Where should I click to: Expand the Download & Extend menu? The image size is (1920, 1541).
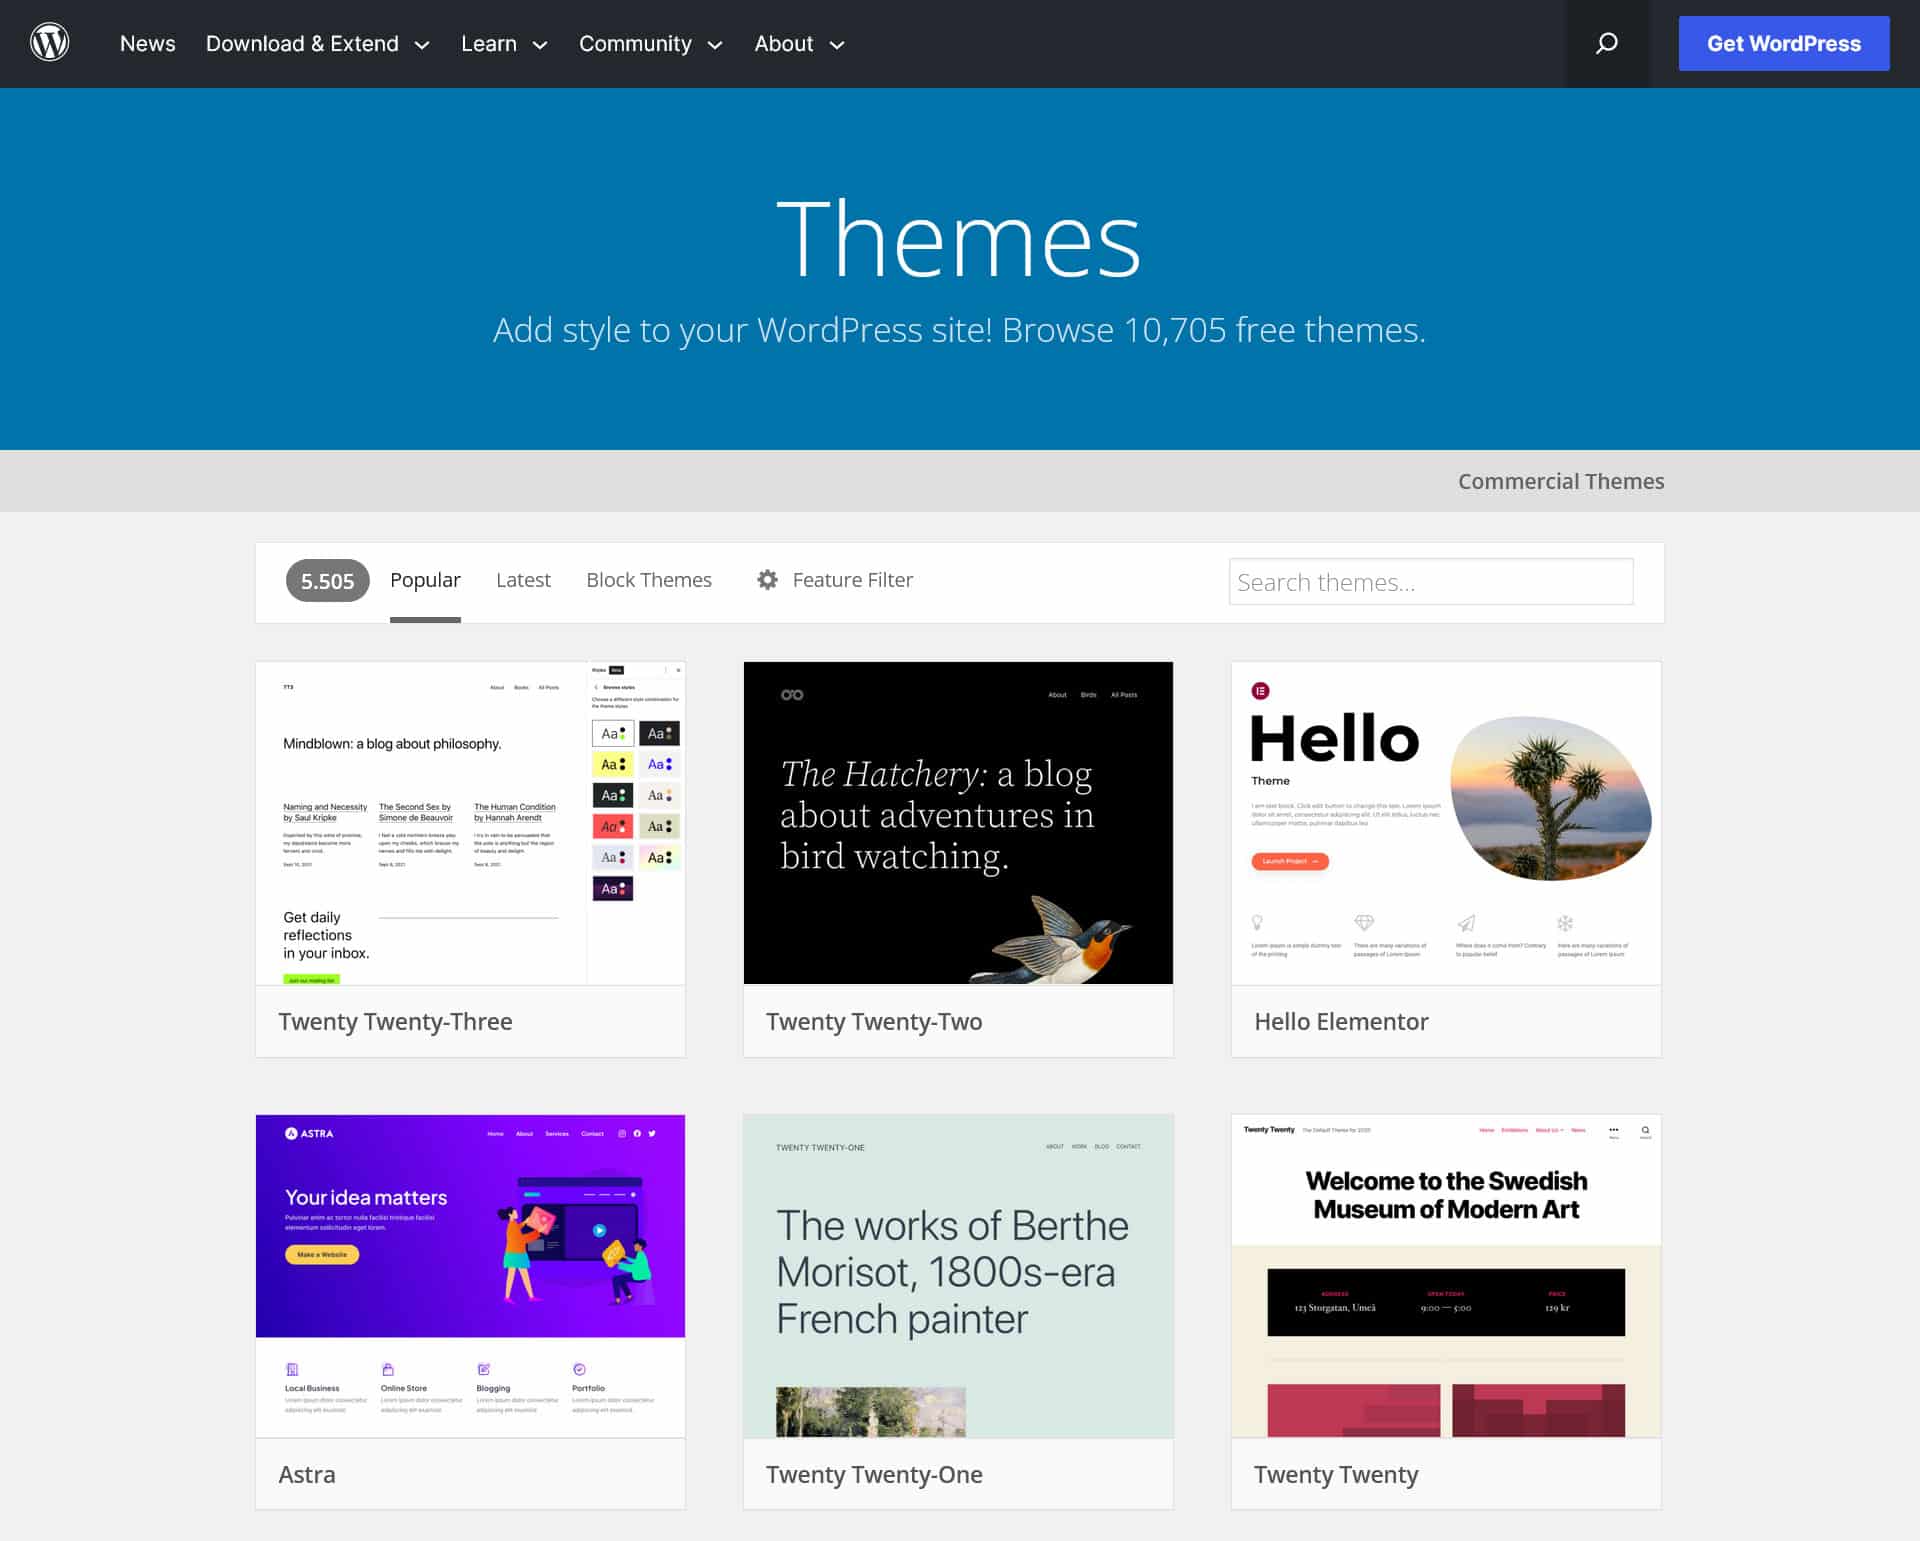coord(317,44)
